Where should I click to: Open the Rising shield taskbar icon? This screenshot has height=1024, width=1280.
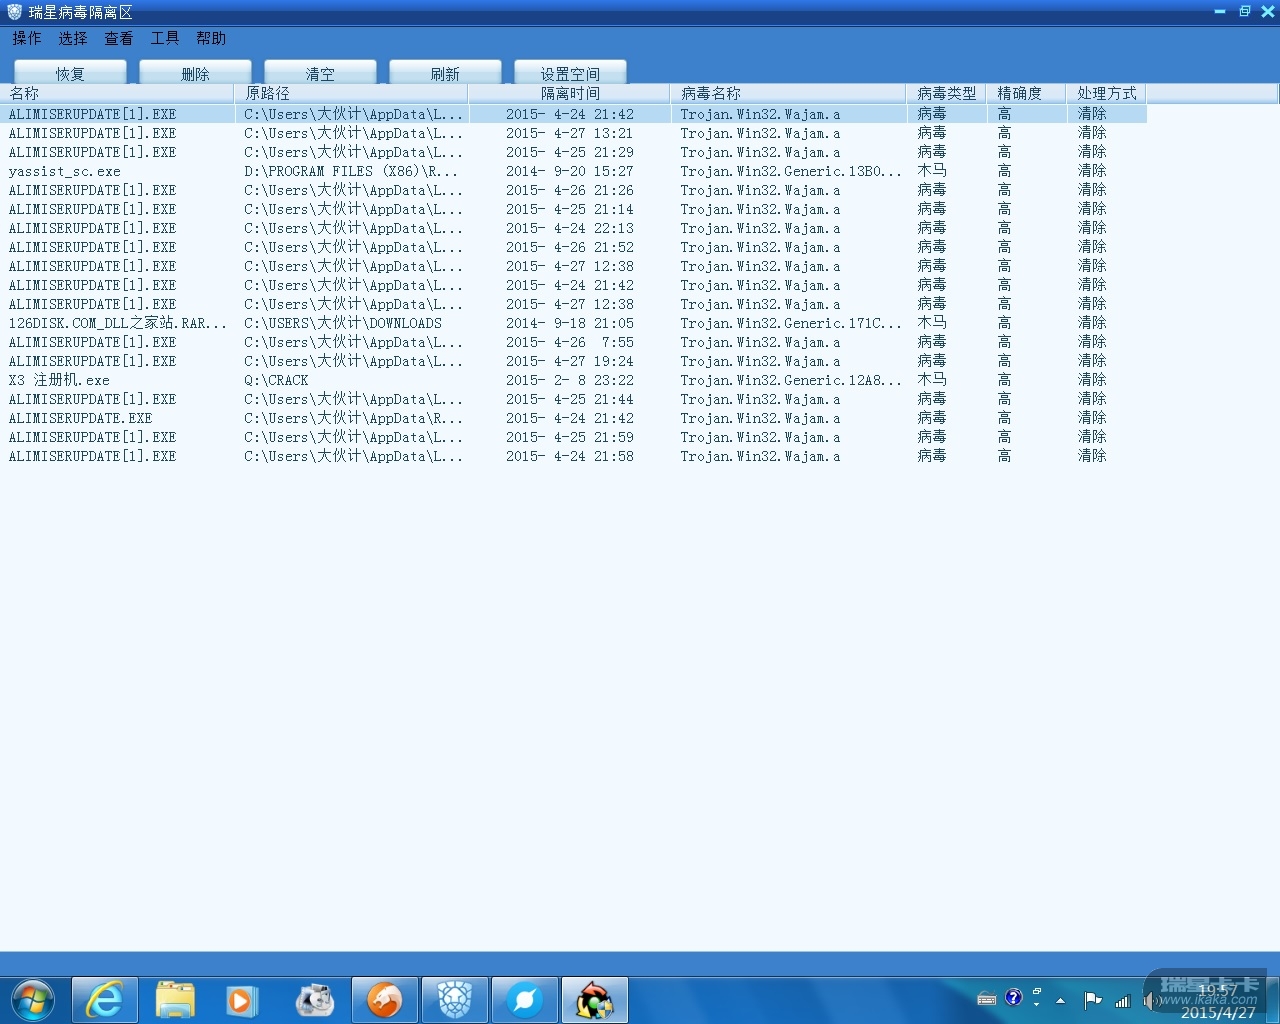coord(455,1000)
